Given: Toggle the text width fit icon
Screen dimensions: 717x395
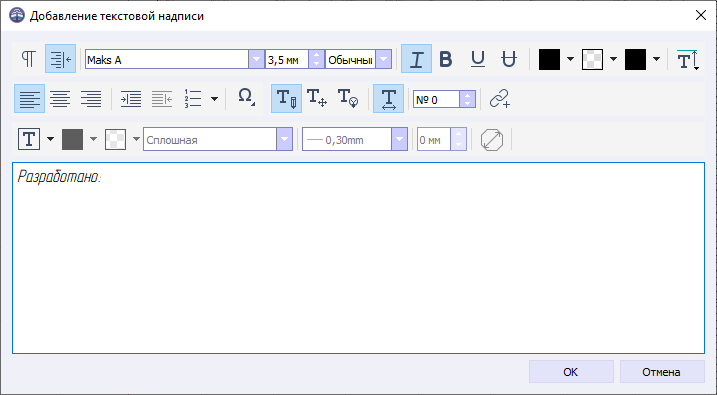Looking at the screenshot, I should tap(388, 98).
